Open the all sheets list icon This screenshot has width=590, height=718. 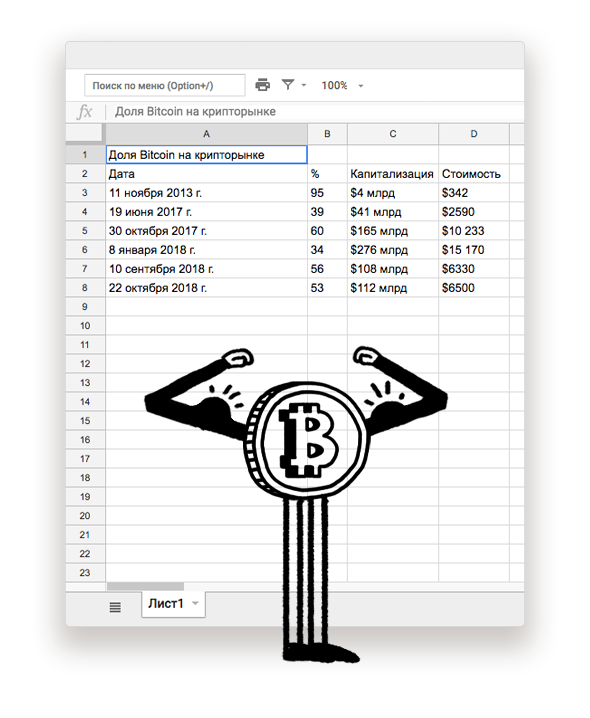click(115, 608)
